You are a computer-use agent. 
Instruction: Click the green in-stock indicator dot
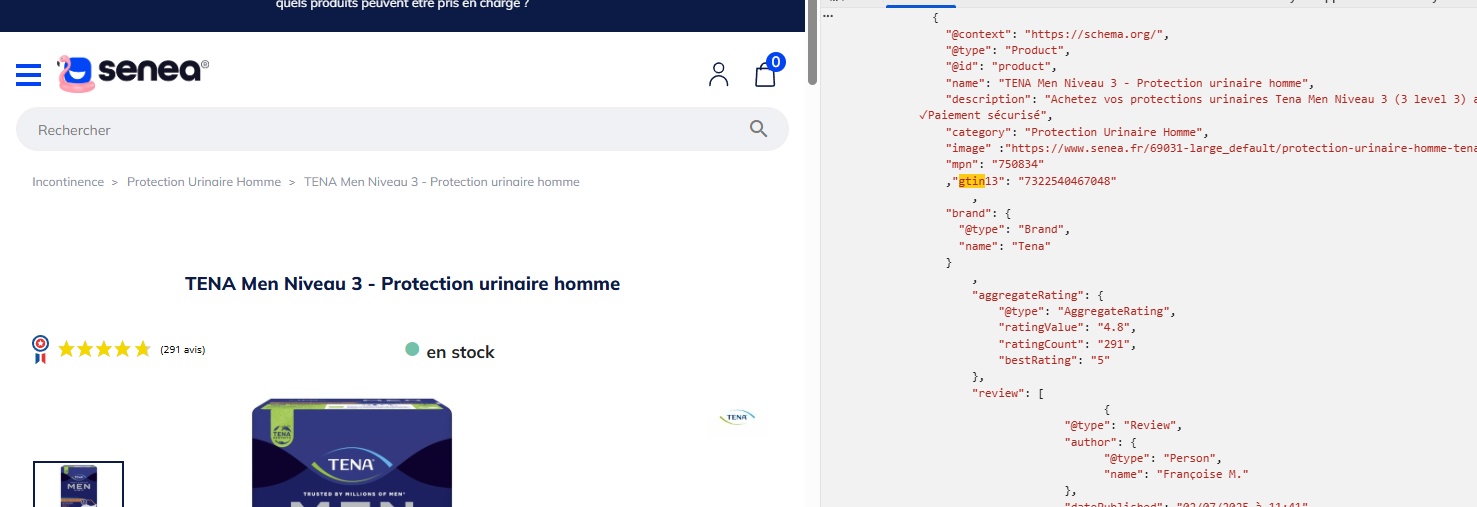[x=412, y=349]
